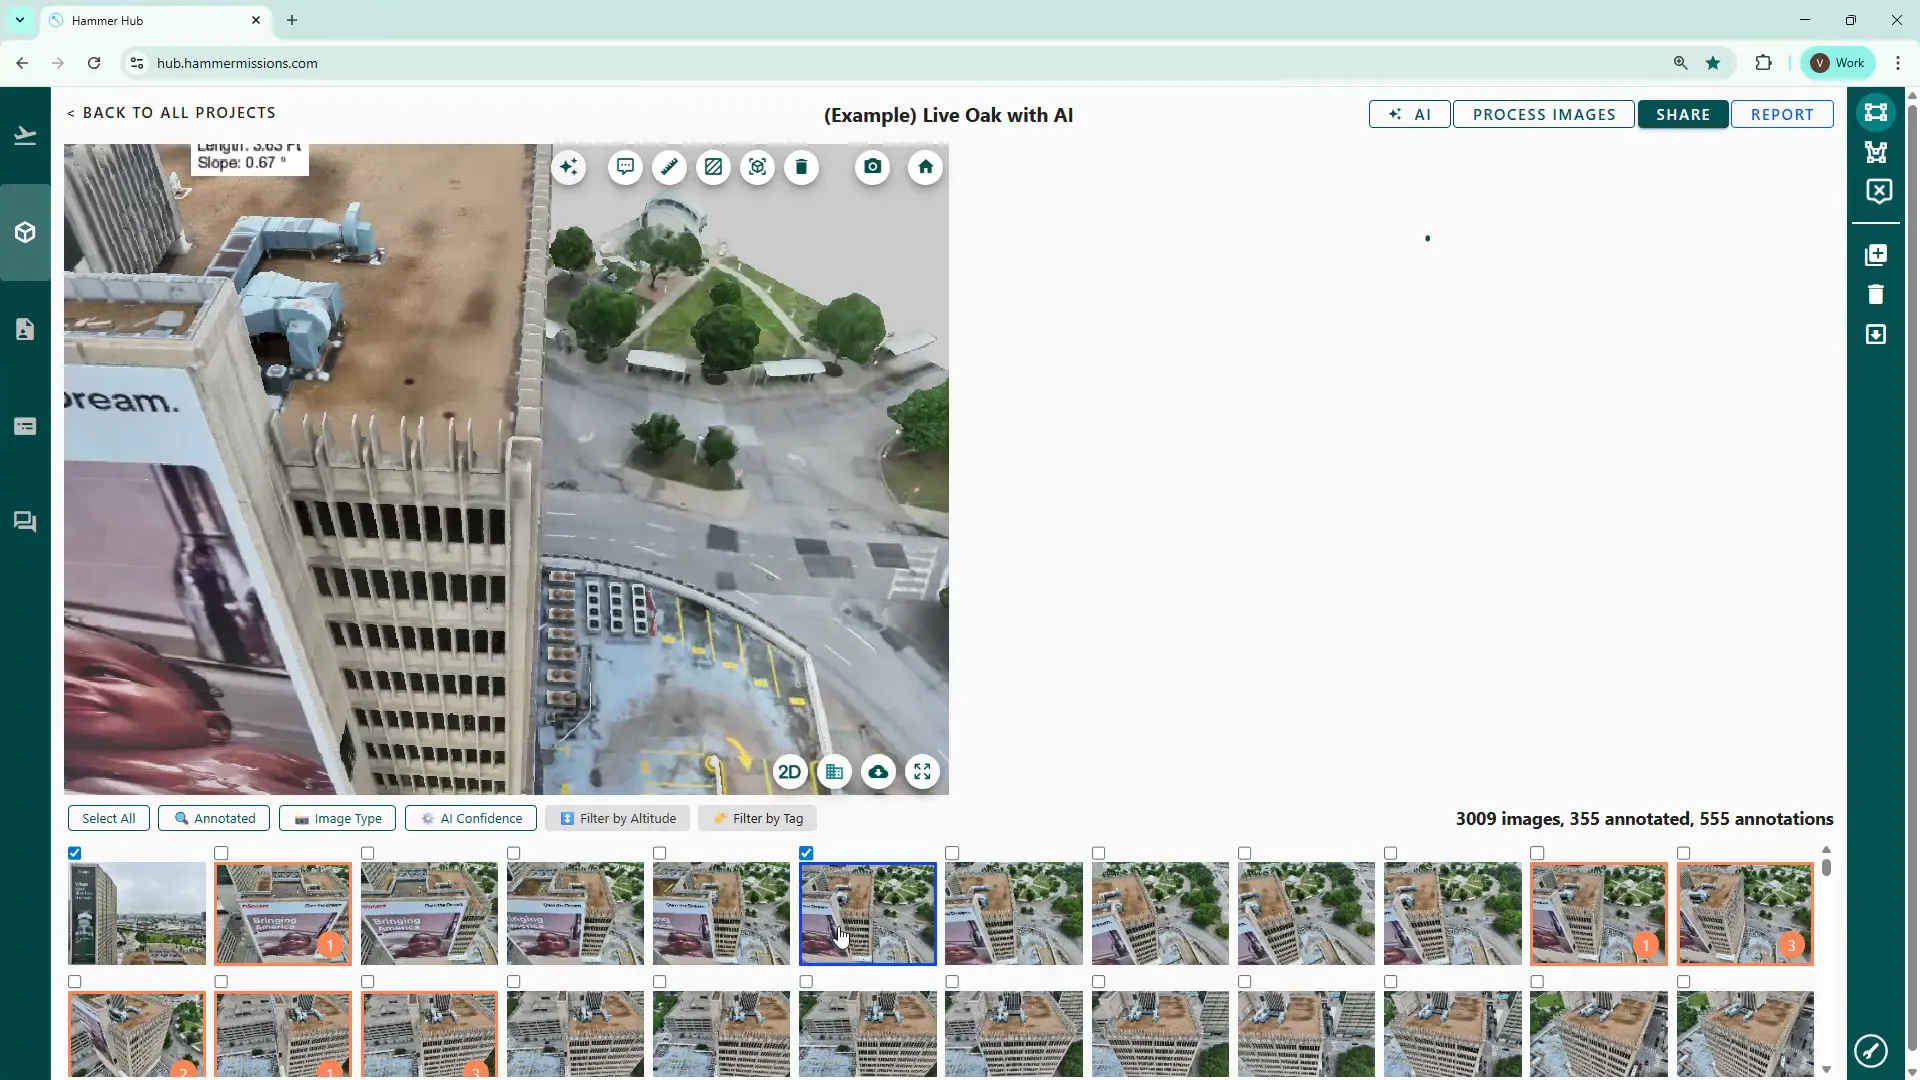Switch viewer to 2D mode
Image resolution: width=1920 pixels, height=1080 pixels.
click(x=789, y=772)
